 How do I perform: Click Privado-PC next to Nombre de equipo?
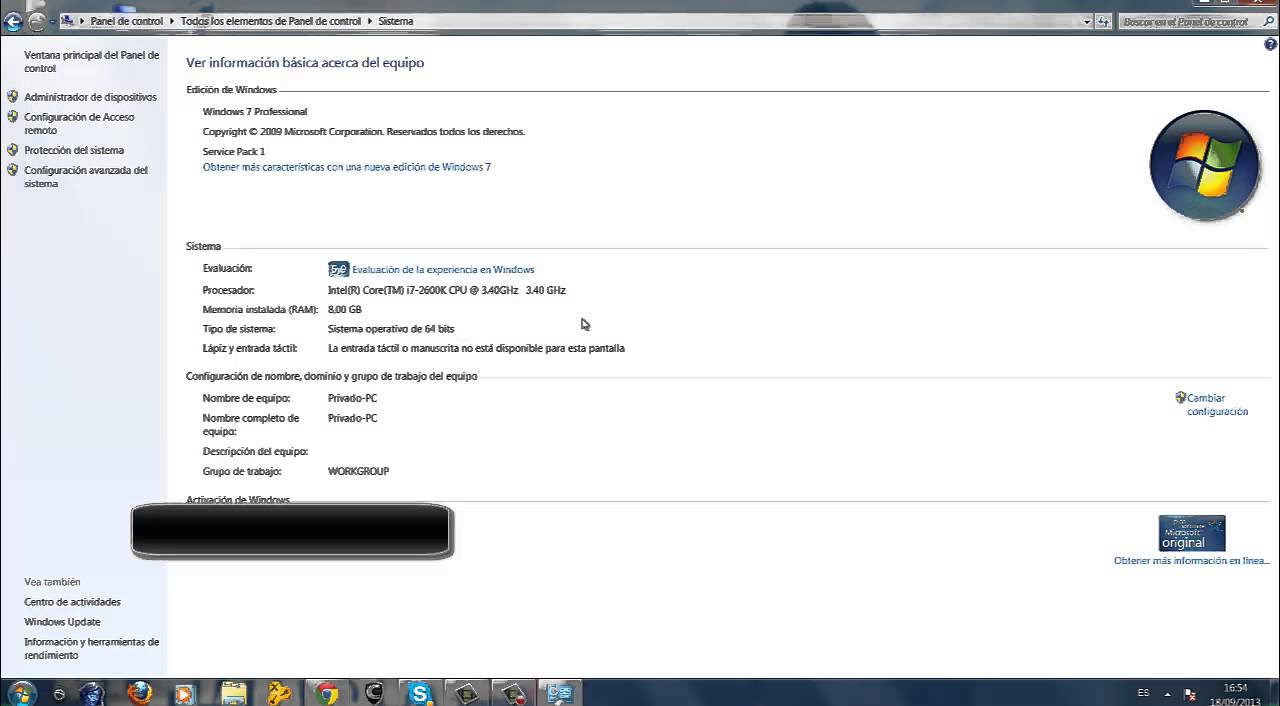coord(352,398)
